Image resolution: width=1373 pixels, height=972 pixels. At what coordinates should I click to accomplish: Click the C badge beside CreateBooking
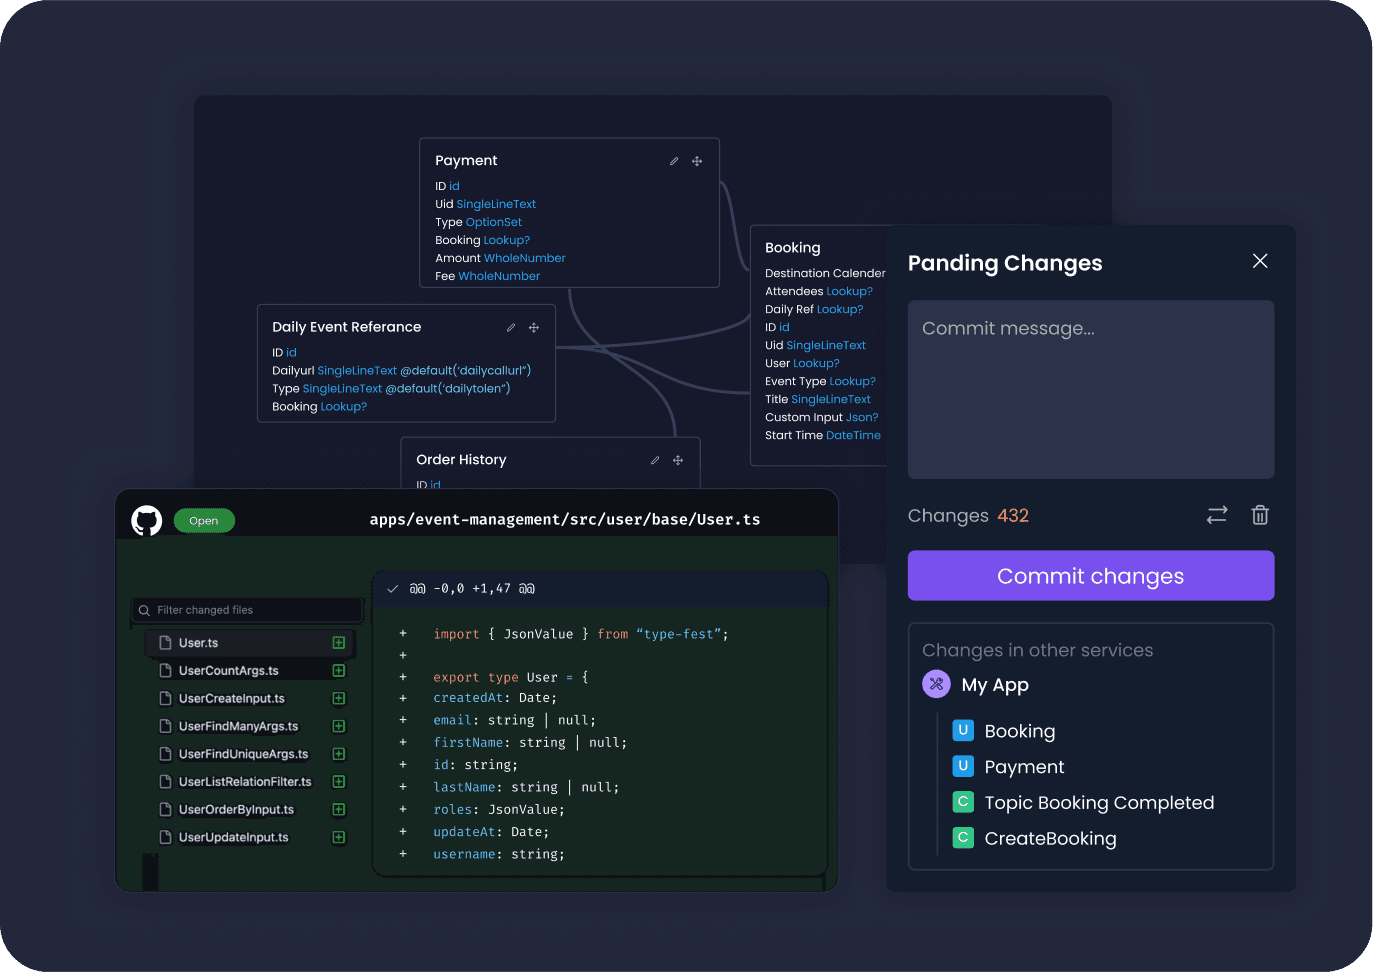click(963, 838)
